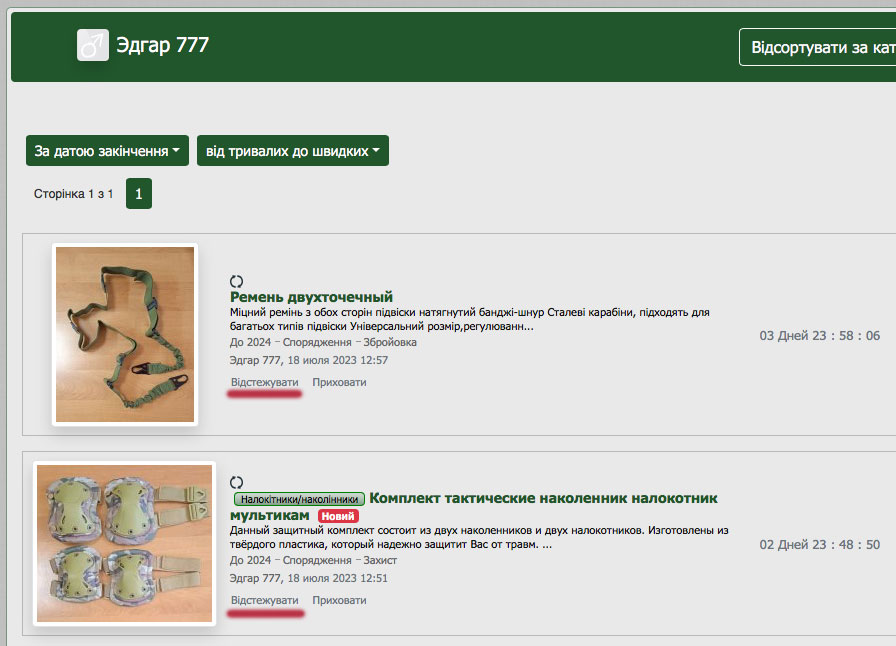
Task: Click the Эдгар 777 profile name header
Action: pos(163,45)
